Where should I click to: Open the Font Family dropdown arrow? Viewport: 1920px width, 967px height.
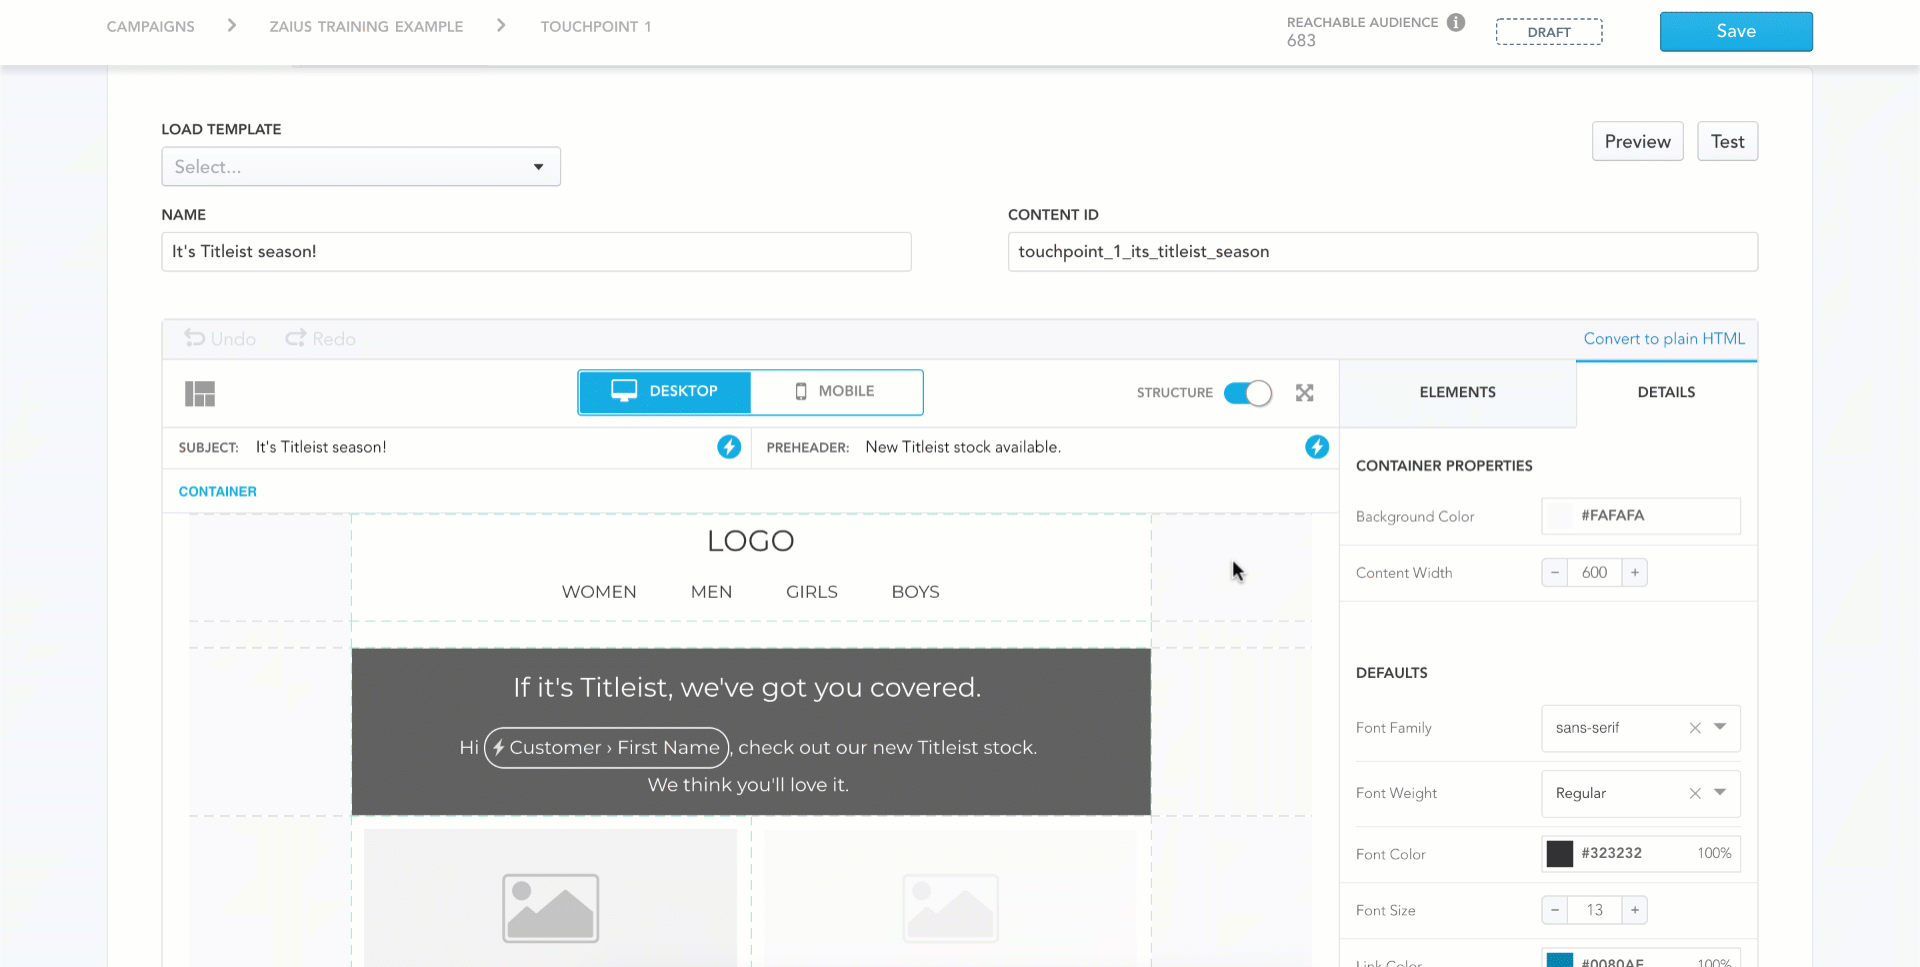[x=1720, y=727]
